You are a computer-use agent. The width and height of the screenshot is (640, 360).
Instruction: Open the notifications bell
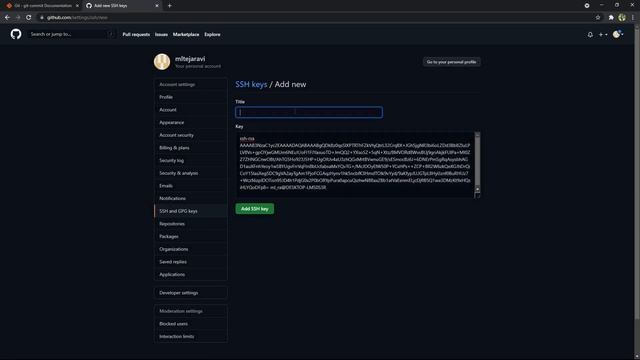point(590,35)
